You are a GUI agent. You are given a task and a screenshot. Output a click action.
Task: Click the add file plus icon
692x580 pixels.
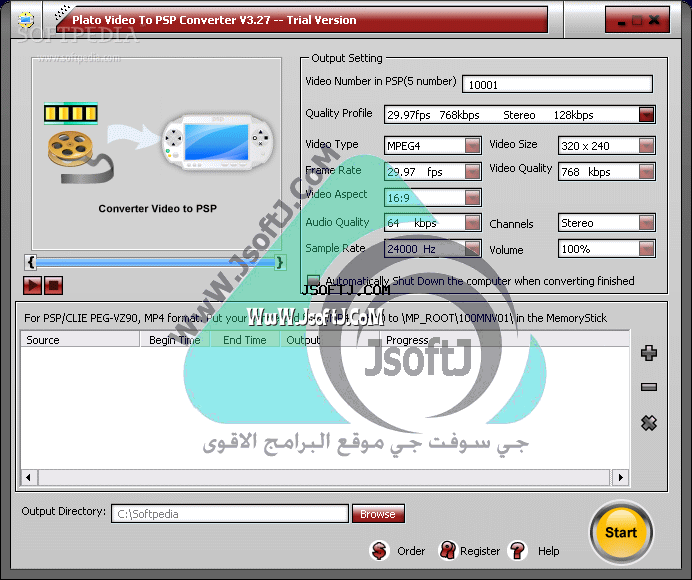click(x=648, y=353)
